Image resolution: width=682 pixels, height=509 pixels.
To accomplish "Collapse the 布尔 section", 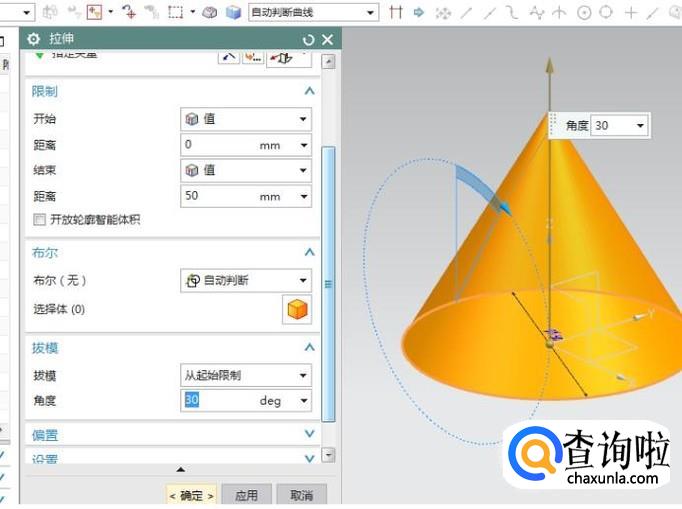I will click(309, 252).
